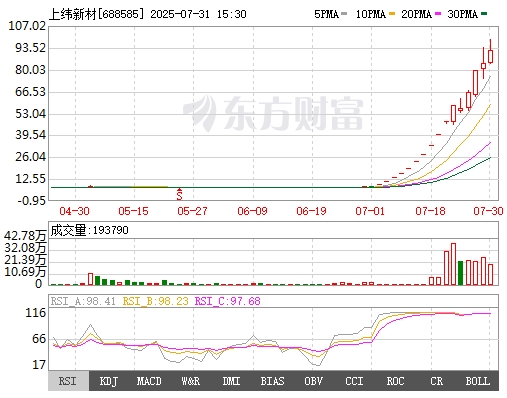507x398 pixels.
Task: Click the 05-27 date axis label
Action: click(x=192, y=211)
